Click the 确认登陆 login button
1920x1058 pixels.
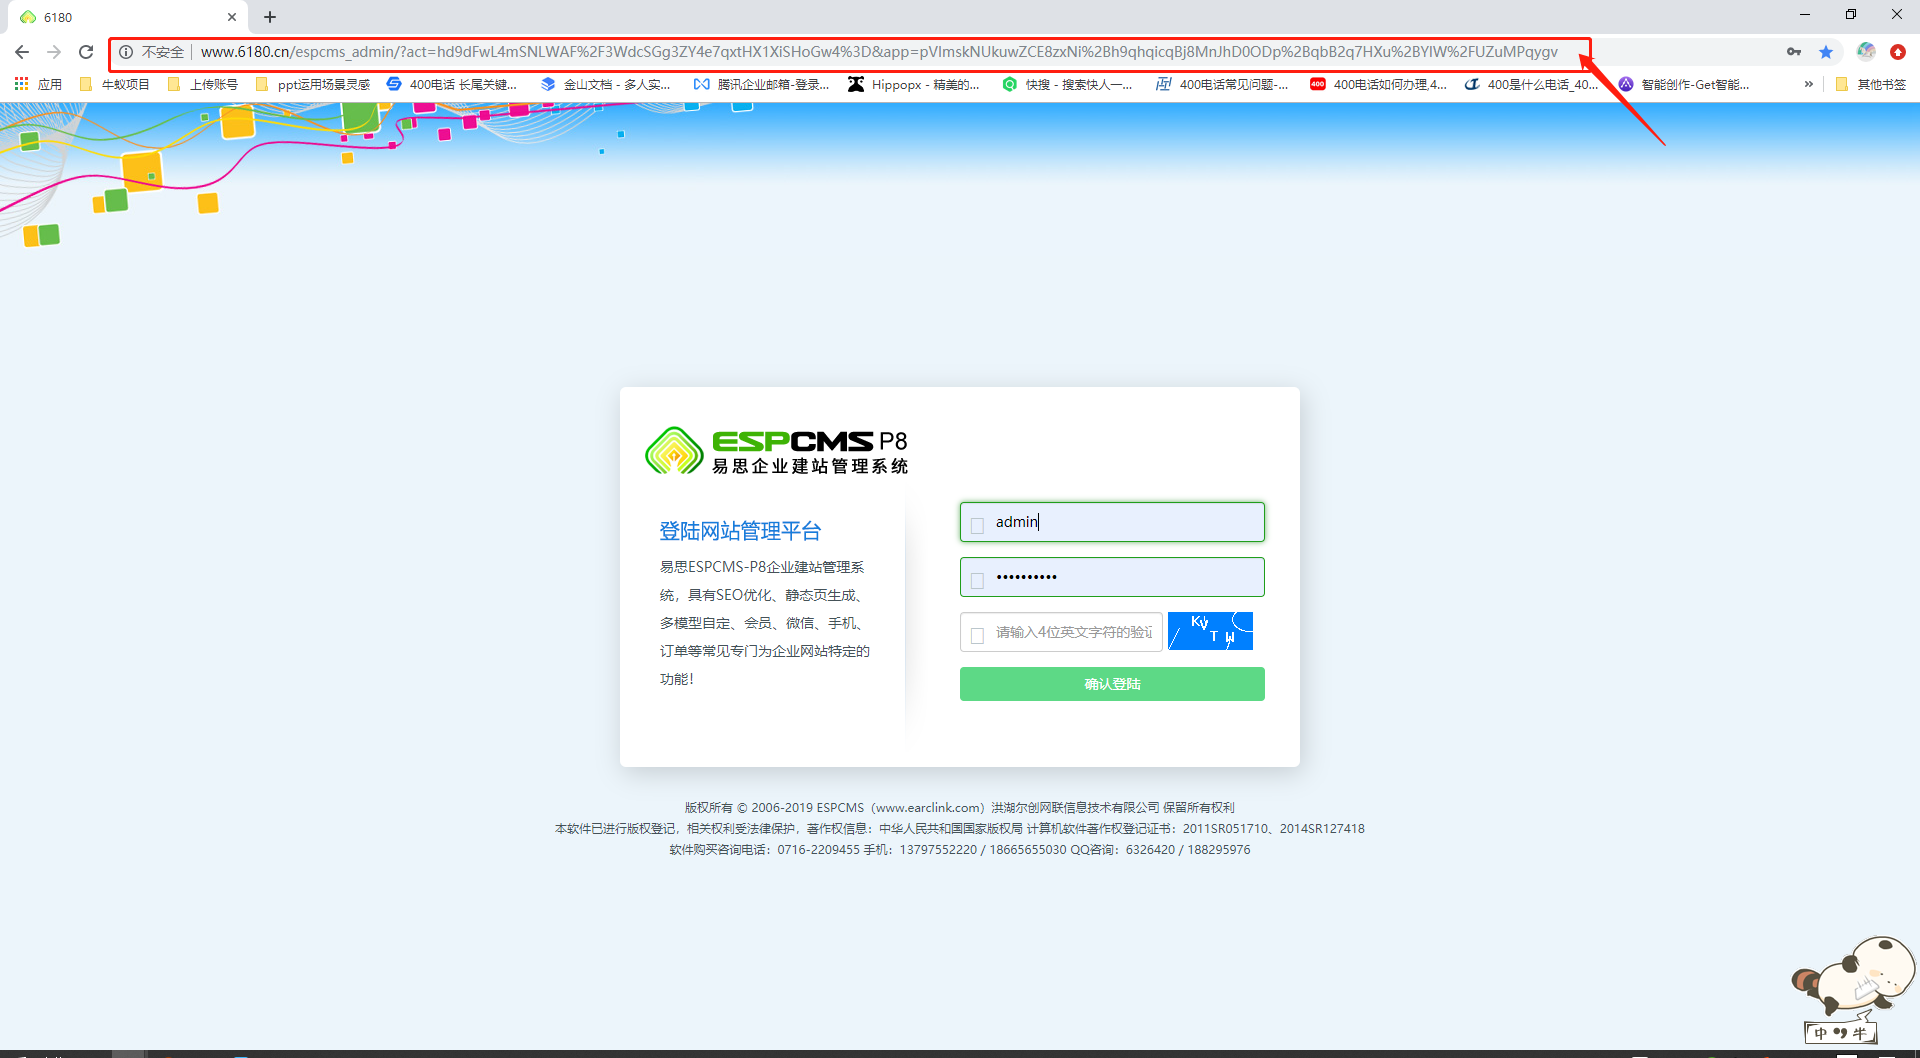[x=1112, y=684]
